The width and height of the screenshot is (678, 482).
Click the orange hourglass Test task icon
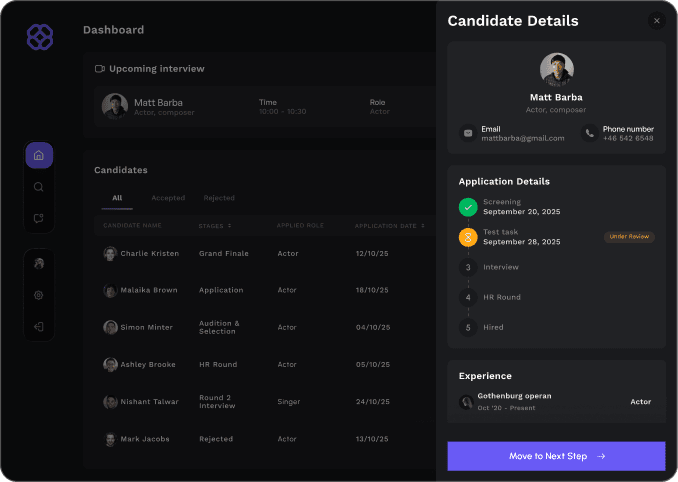468,237
